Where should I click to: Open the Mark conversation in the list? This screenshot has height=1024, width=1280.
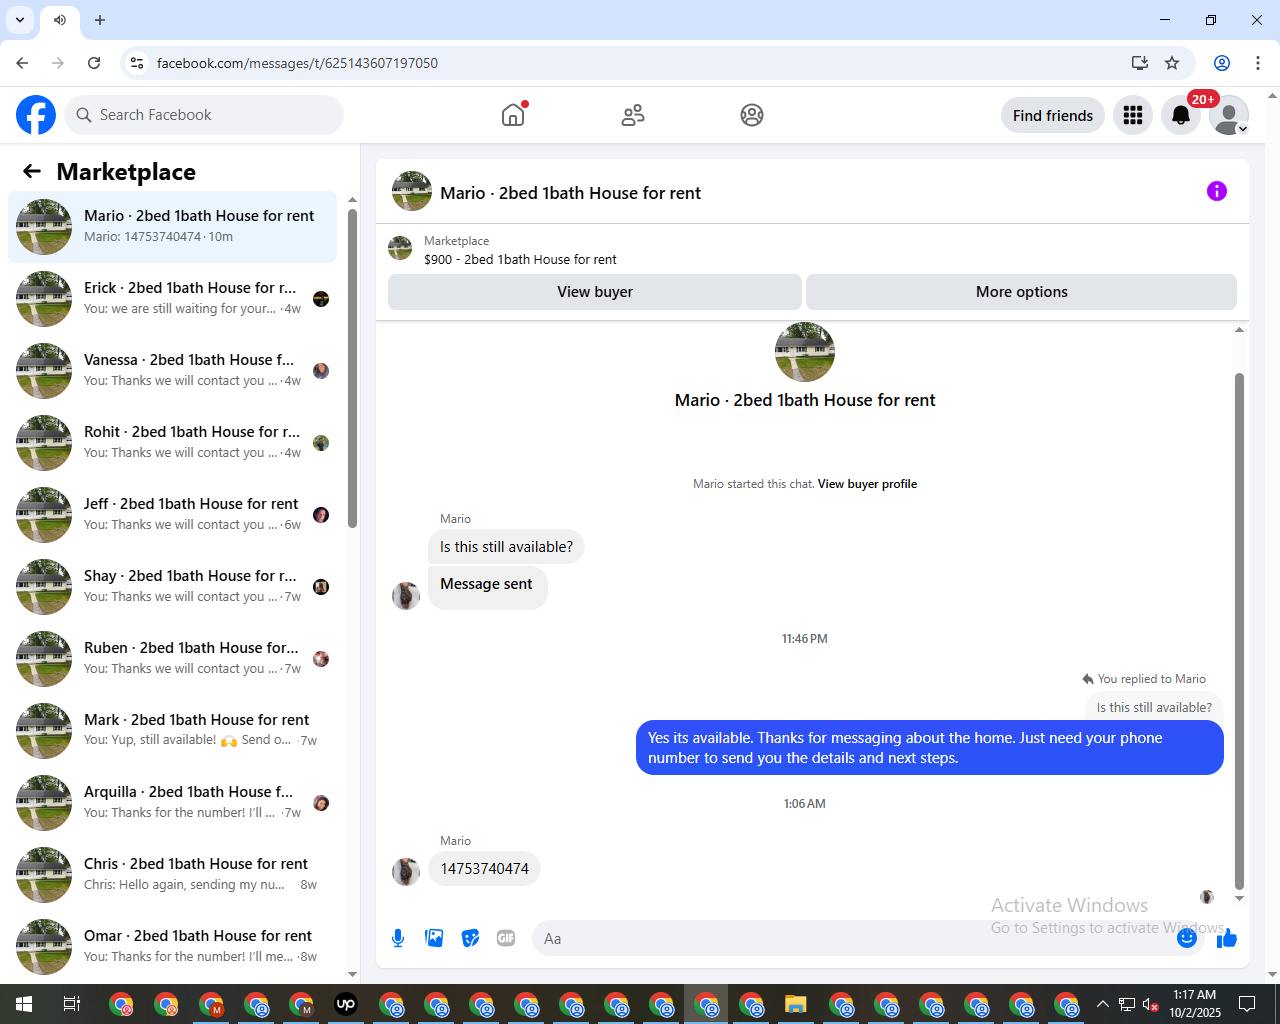pos(172,731)
